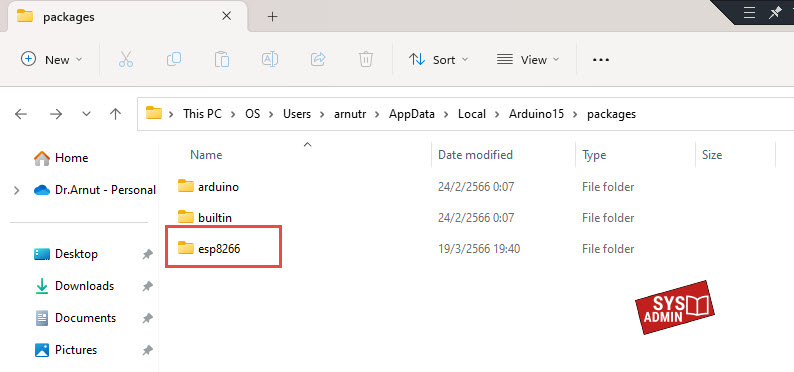The width and height of the screenshot is (794, 372).
Task: Select the arduino folder
Action: pyautogui.click(x=218, y=187)
